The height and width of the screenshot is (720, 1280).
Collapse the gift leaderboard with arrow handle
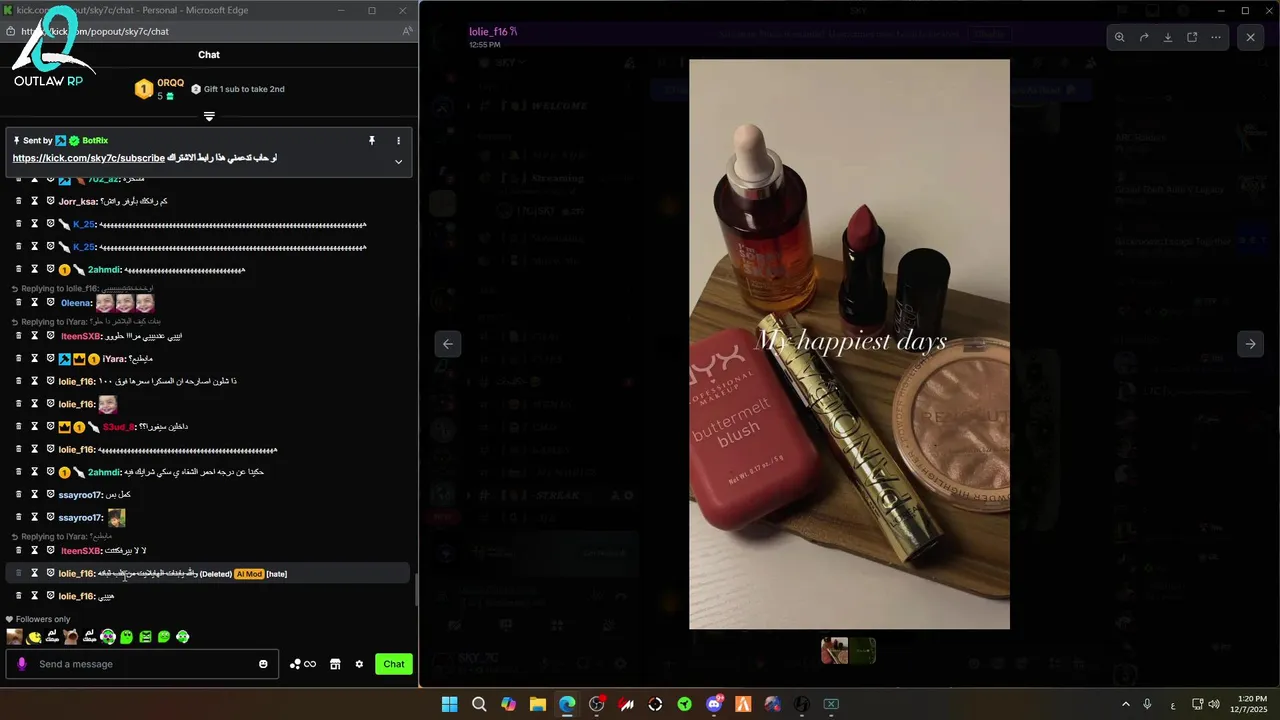pos(209,117)
